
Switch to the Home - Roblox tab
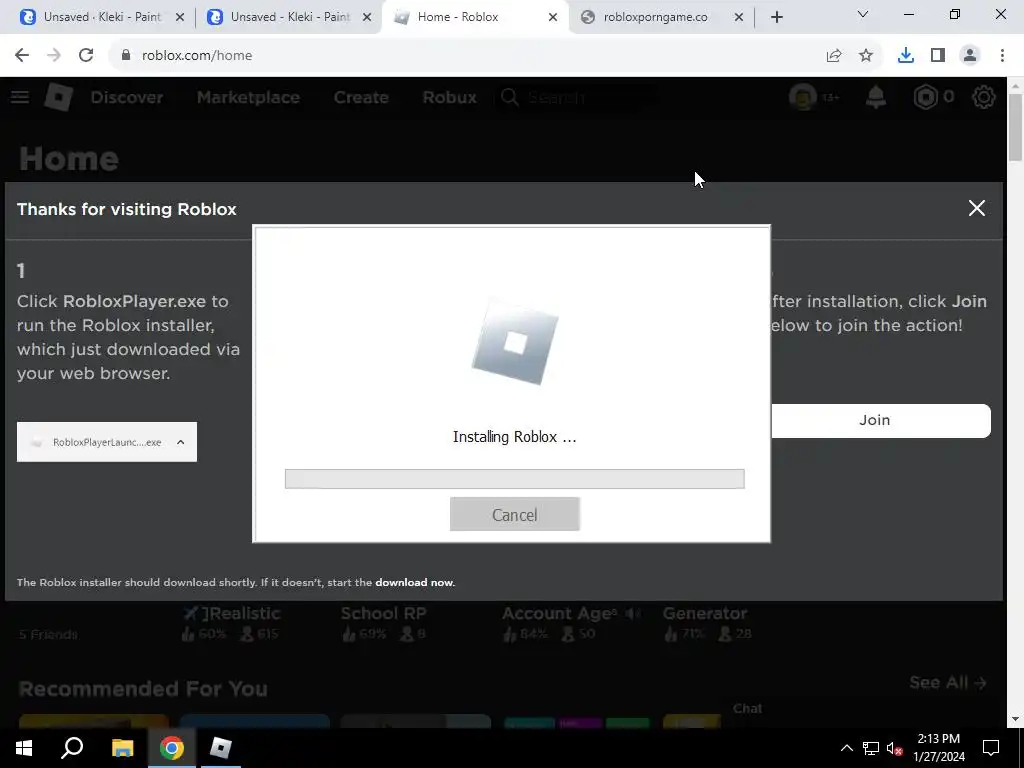point(457,17)
